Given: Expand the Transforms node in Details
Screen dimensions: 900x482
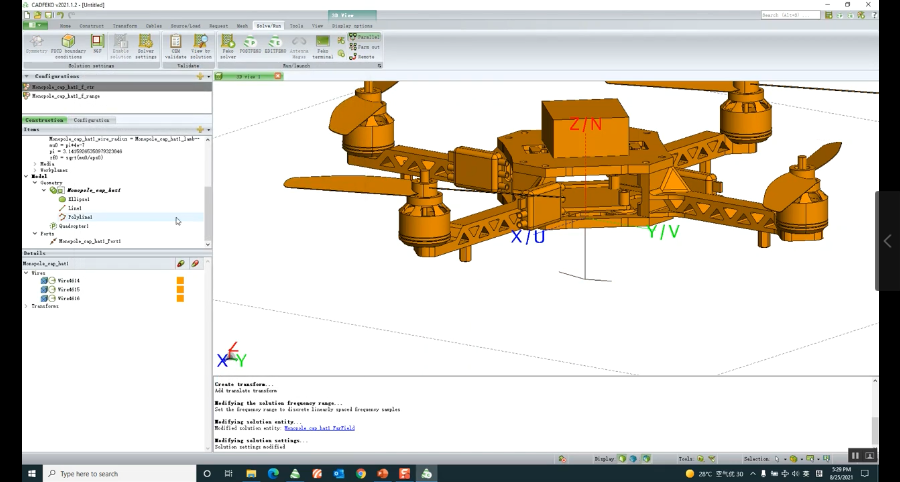Looking at the screenshot, I should click(26, 306).
